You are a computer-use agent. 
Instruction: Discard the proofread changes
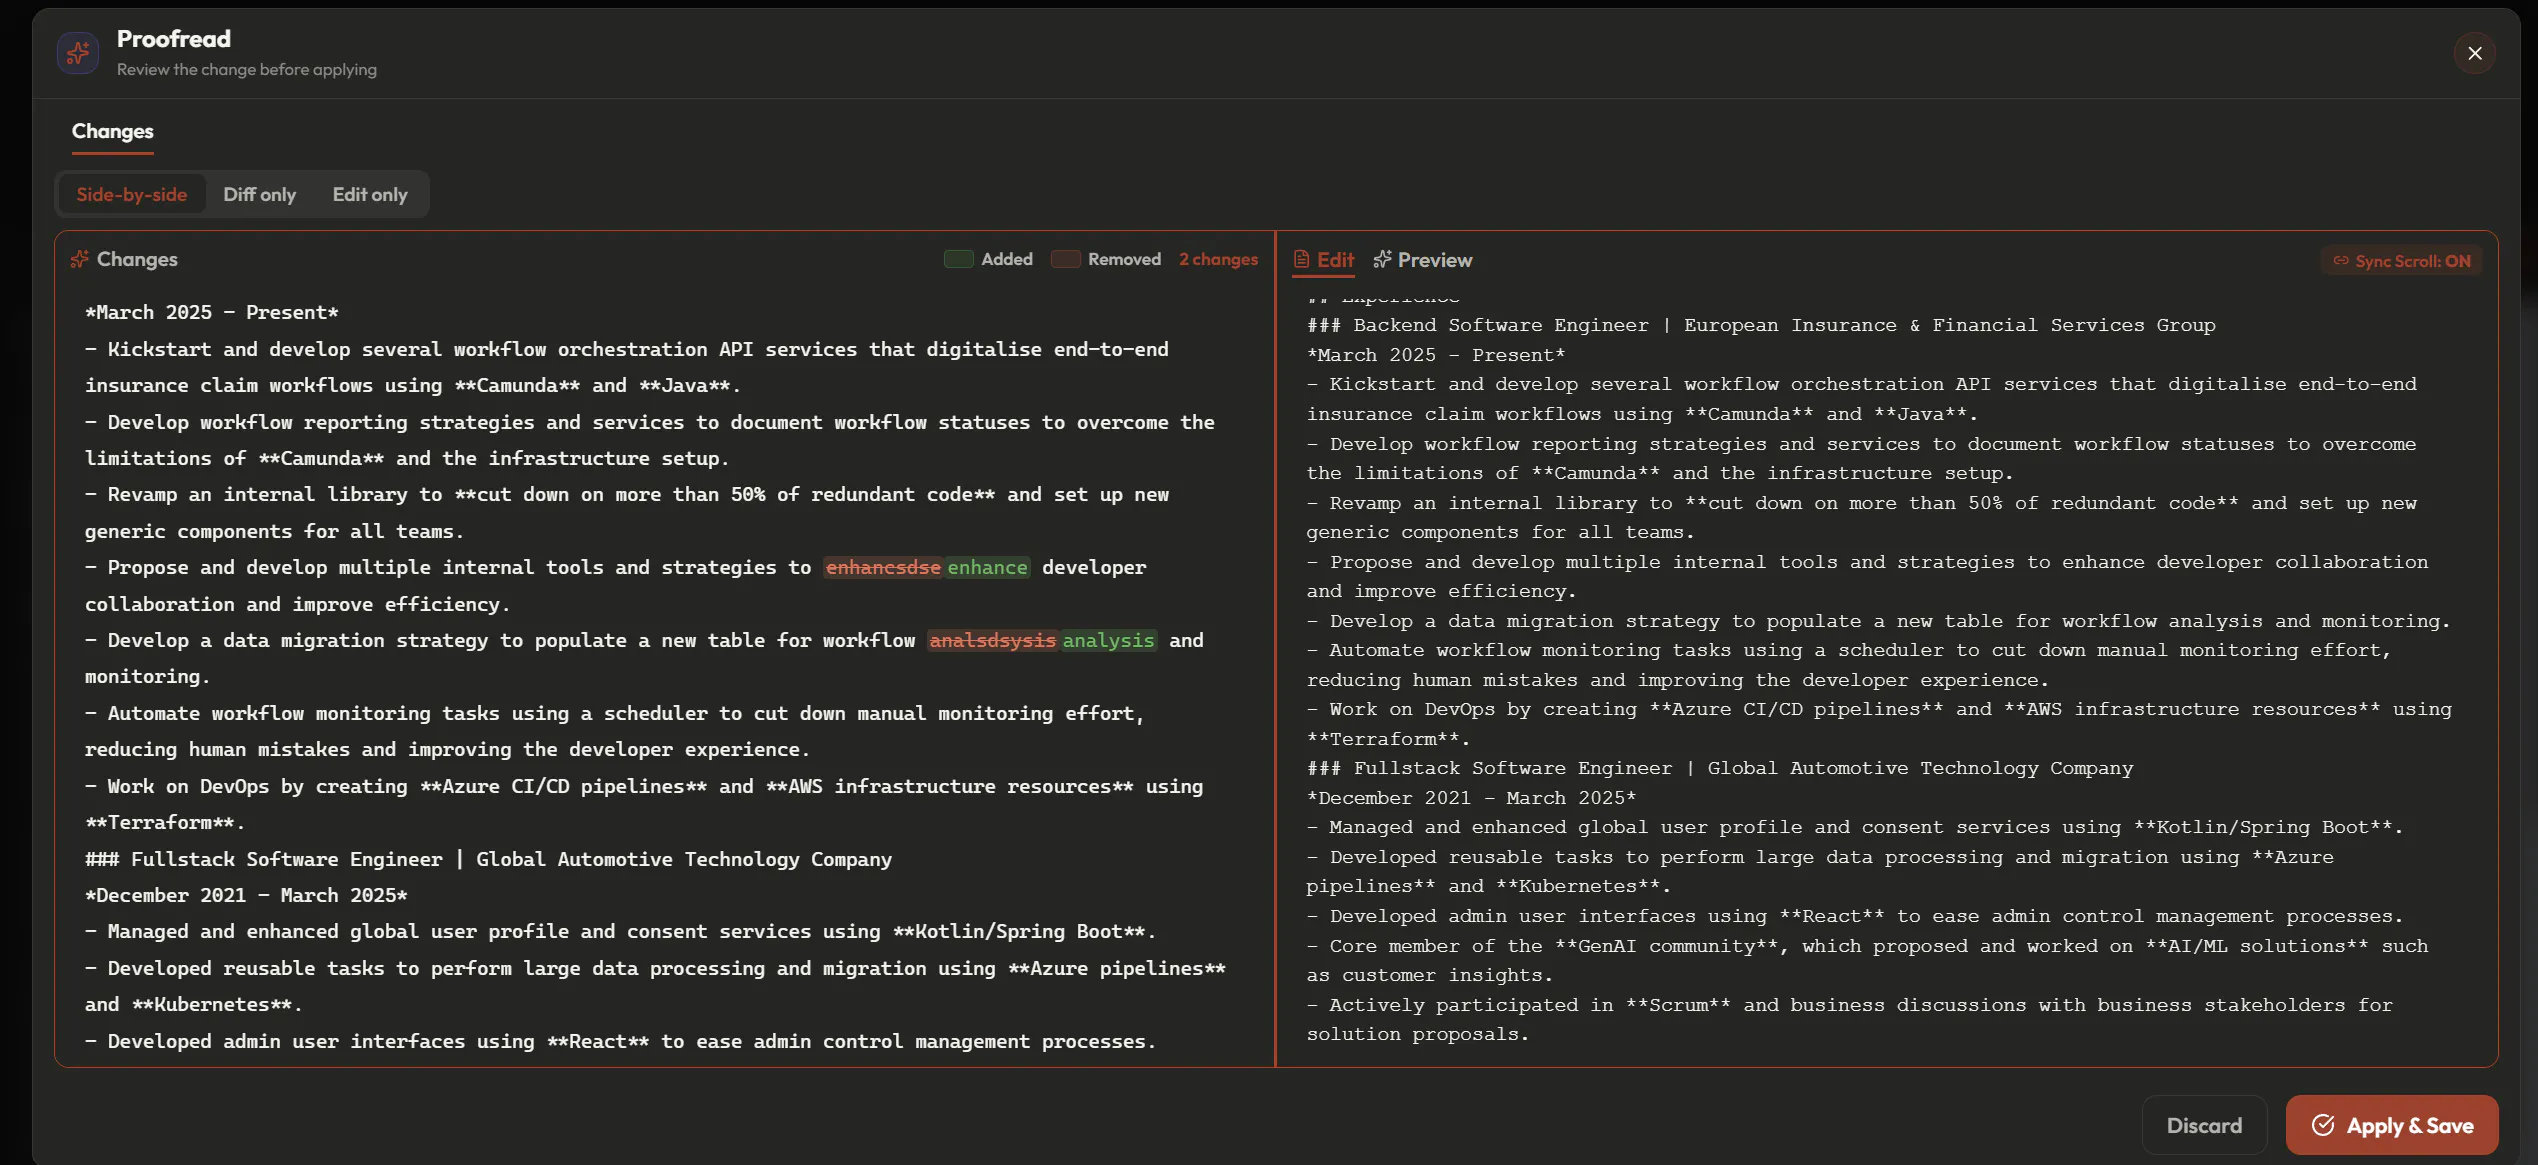point(2203,1125)
